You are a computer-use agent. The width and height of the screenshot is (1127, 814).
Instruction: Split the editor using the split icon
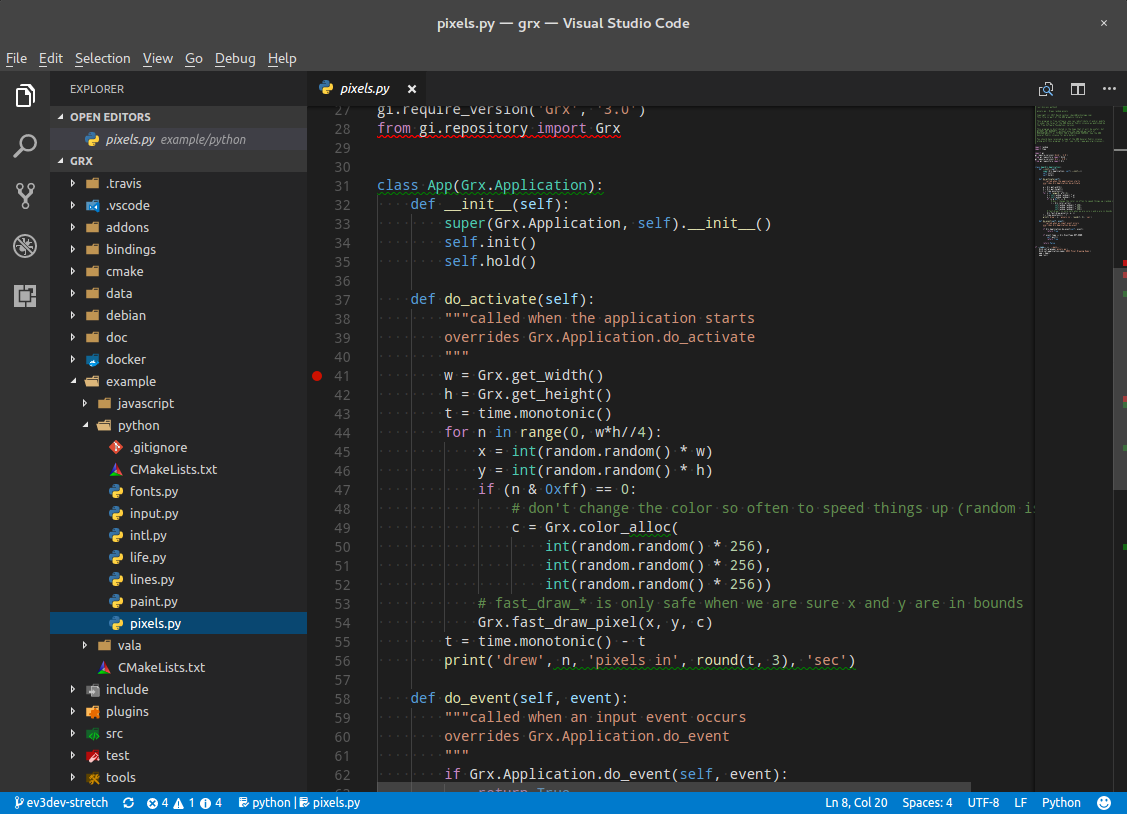1078,88
